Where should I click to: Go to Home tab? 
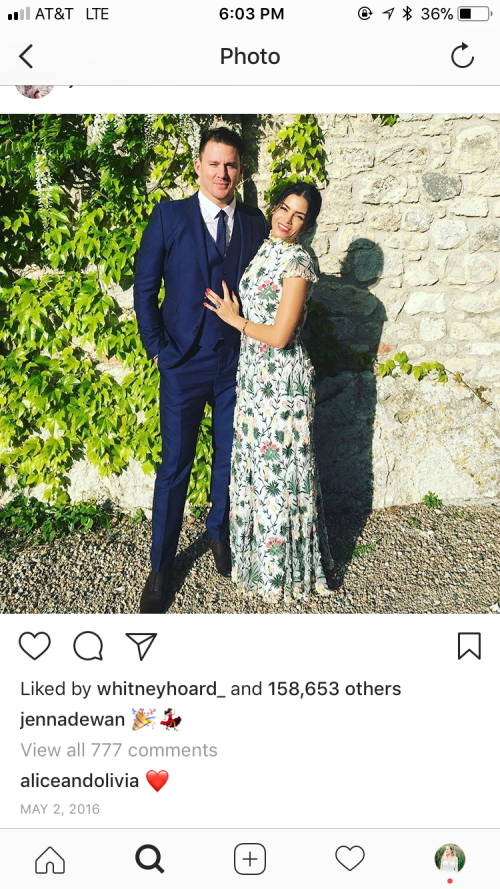click(x=50, y=860)
